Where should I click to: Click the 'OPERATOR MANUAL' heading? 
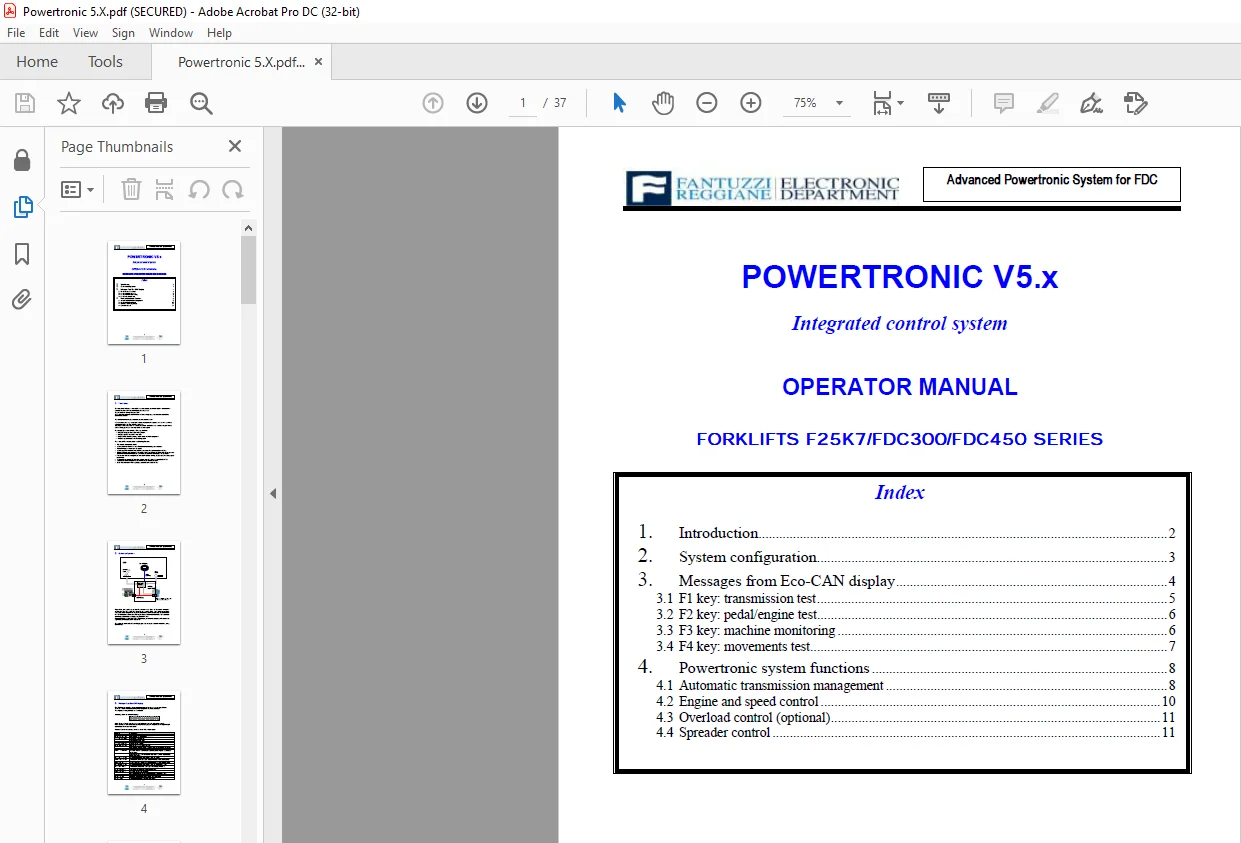(900, 387)
